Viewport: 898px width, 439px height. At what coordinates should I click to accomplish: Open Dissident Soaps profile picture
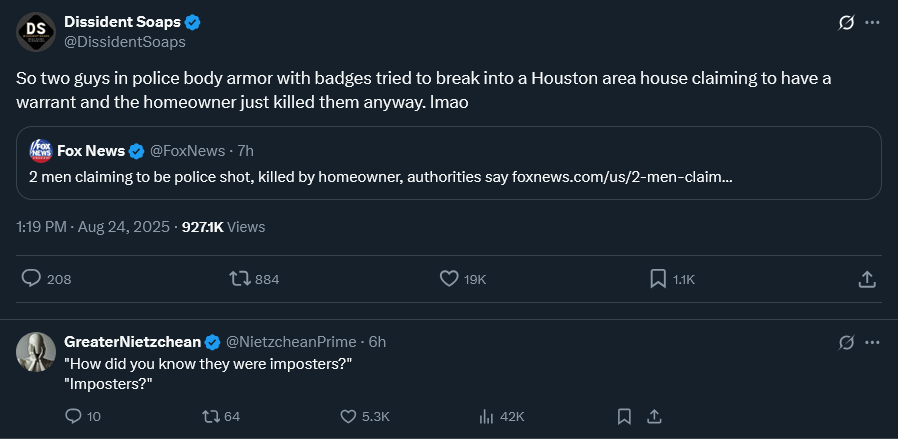pos(36,32)
